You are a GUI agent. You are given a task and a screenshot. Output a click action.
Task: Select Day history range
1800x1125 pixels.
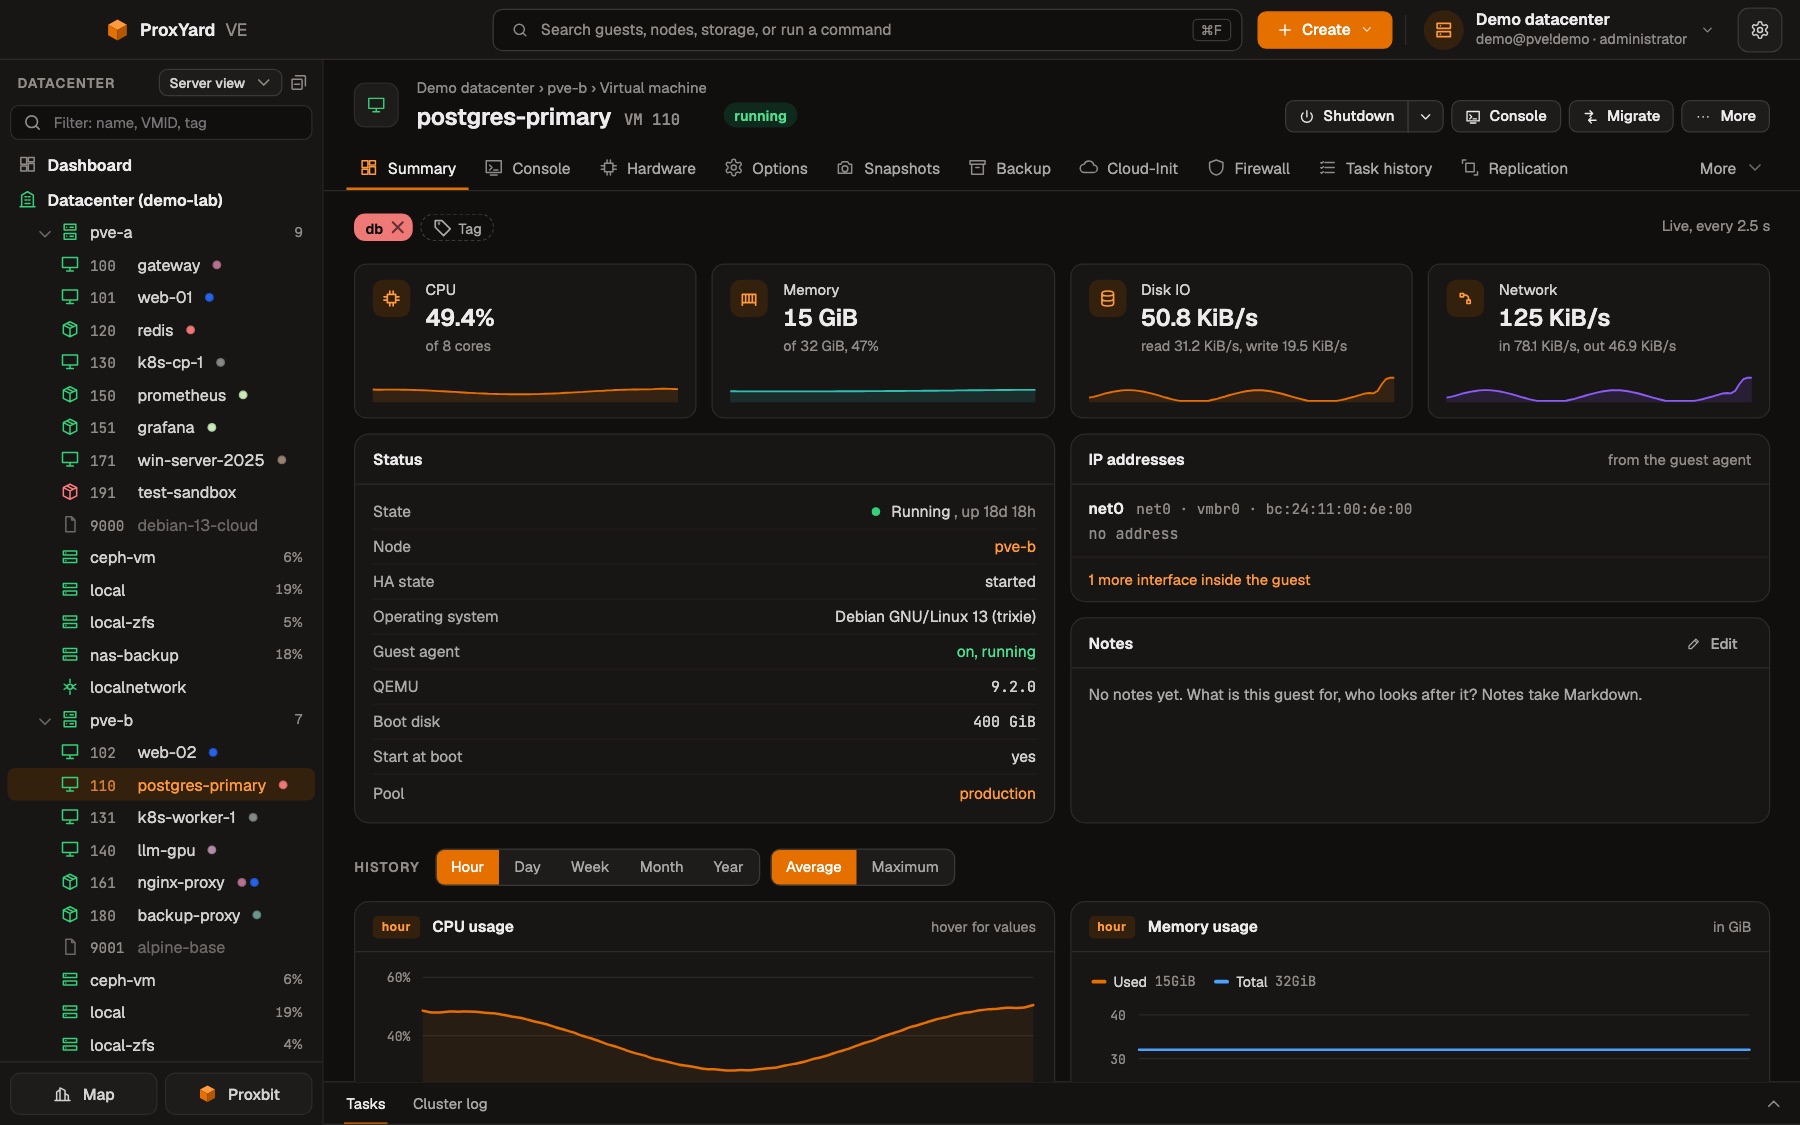coord(527,867)
